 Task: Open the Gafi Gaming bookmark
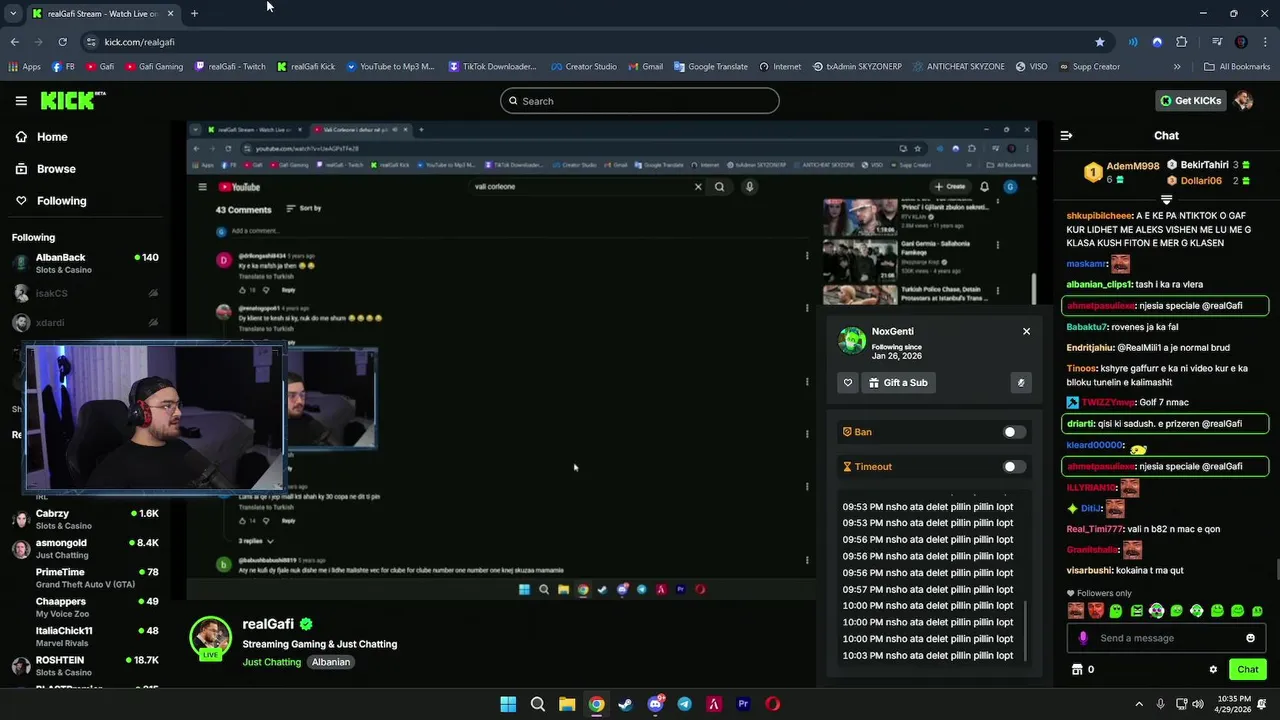pos(153,67)
